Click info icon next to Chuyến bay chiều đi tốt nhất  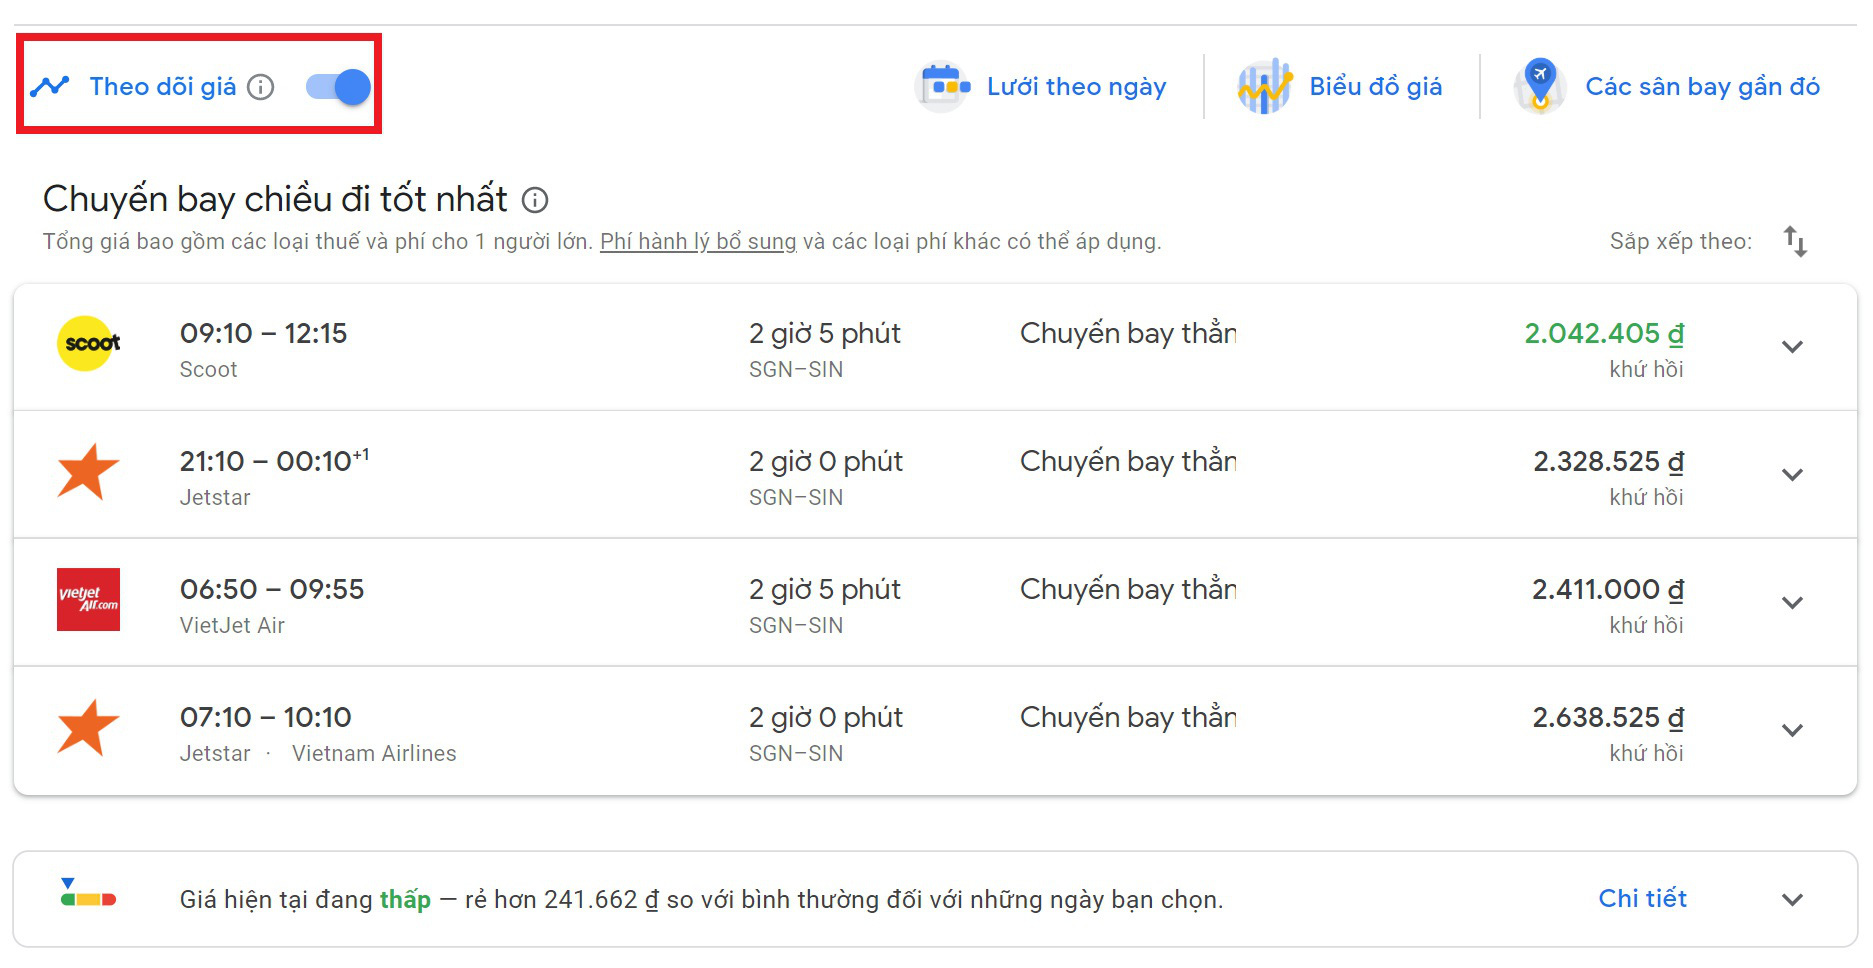[x=536, y=200]
